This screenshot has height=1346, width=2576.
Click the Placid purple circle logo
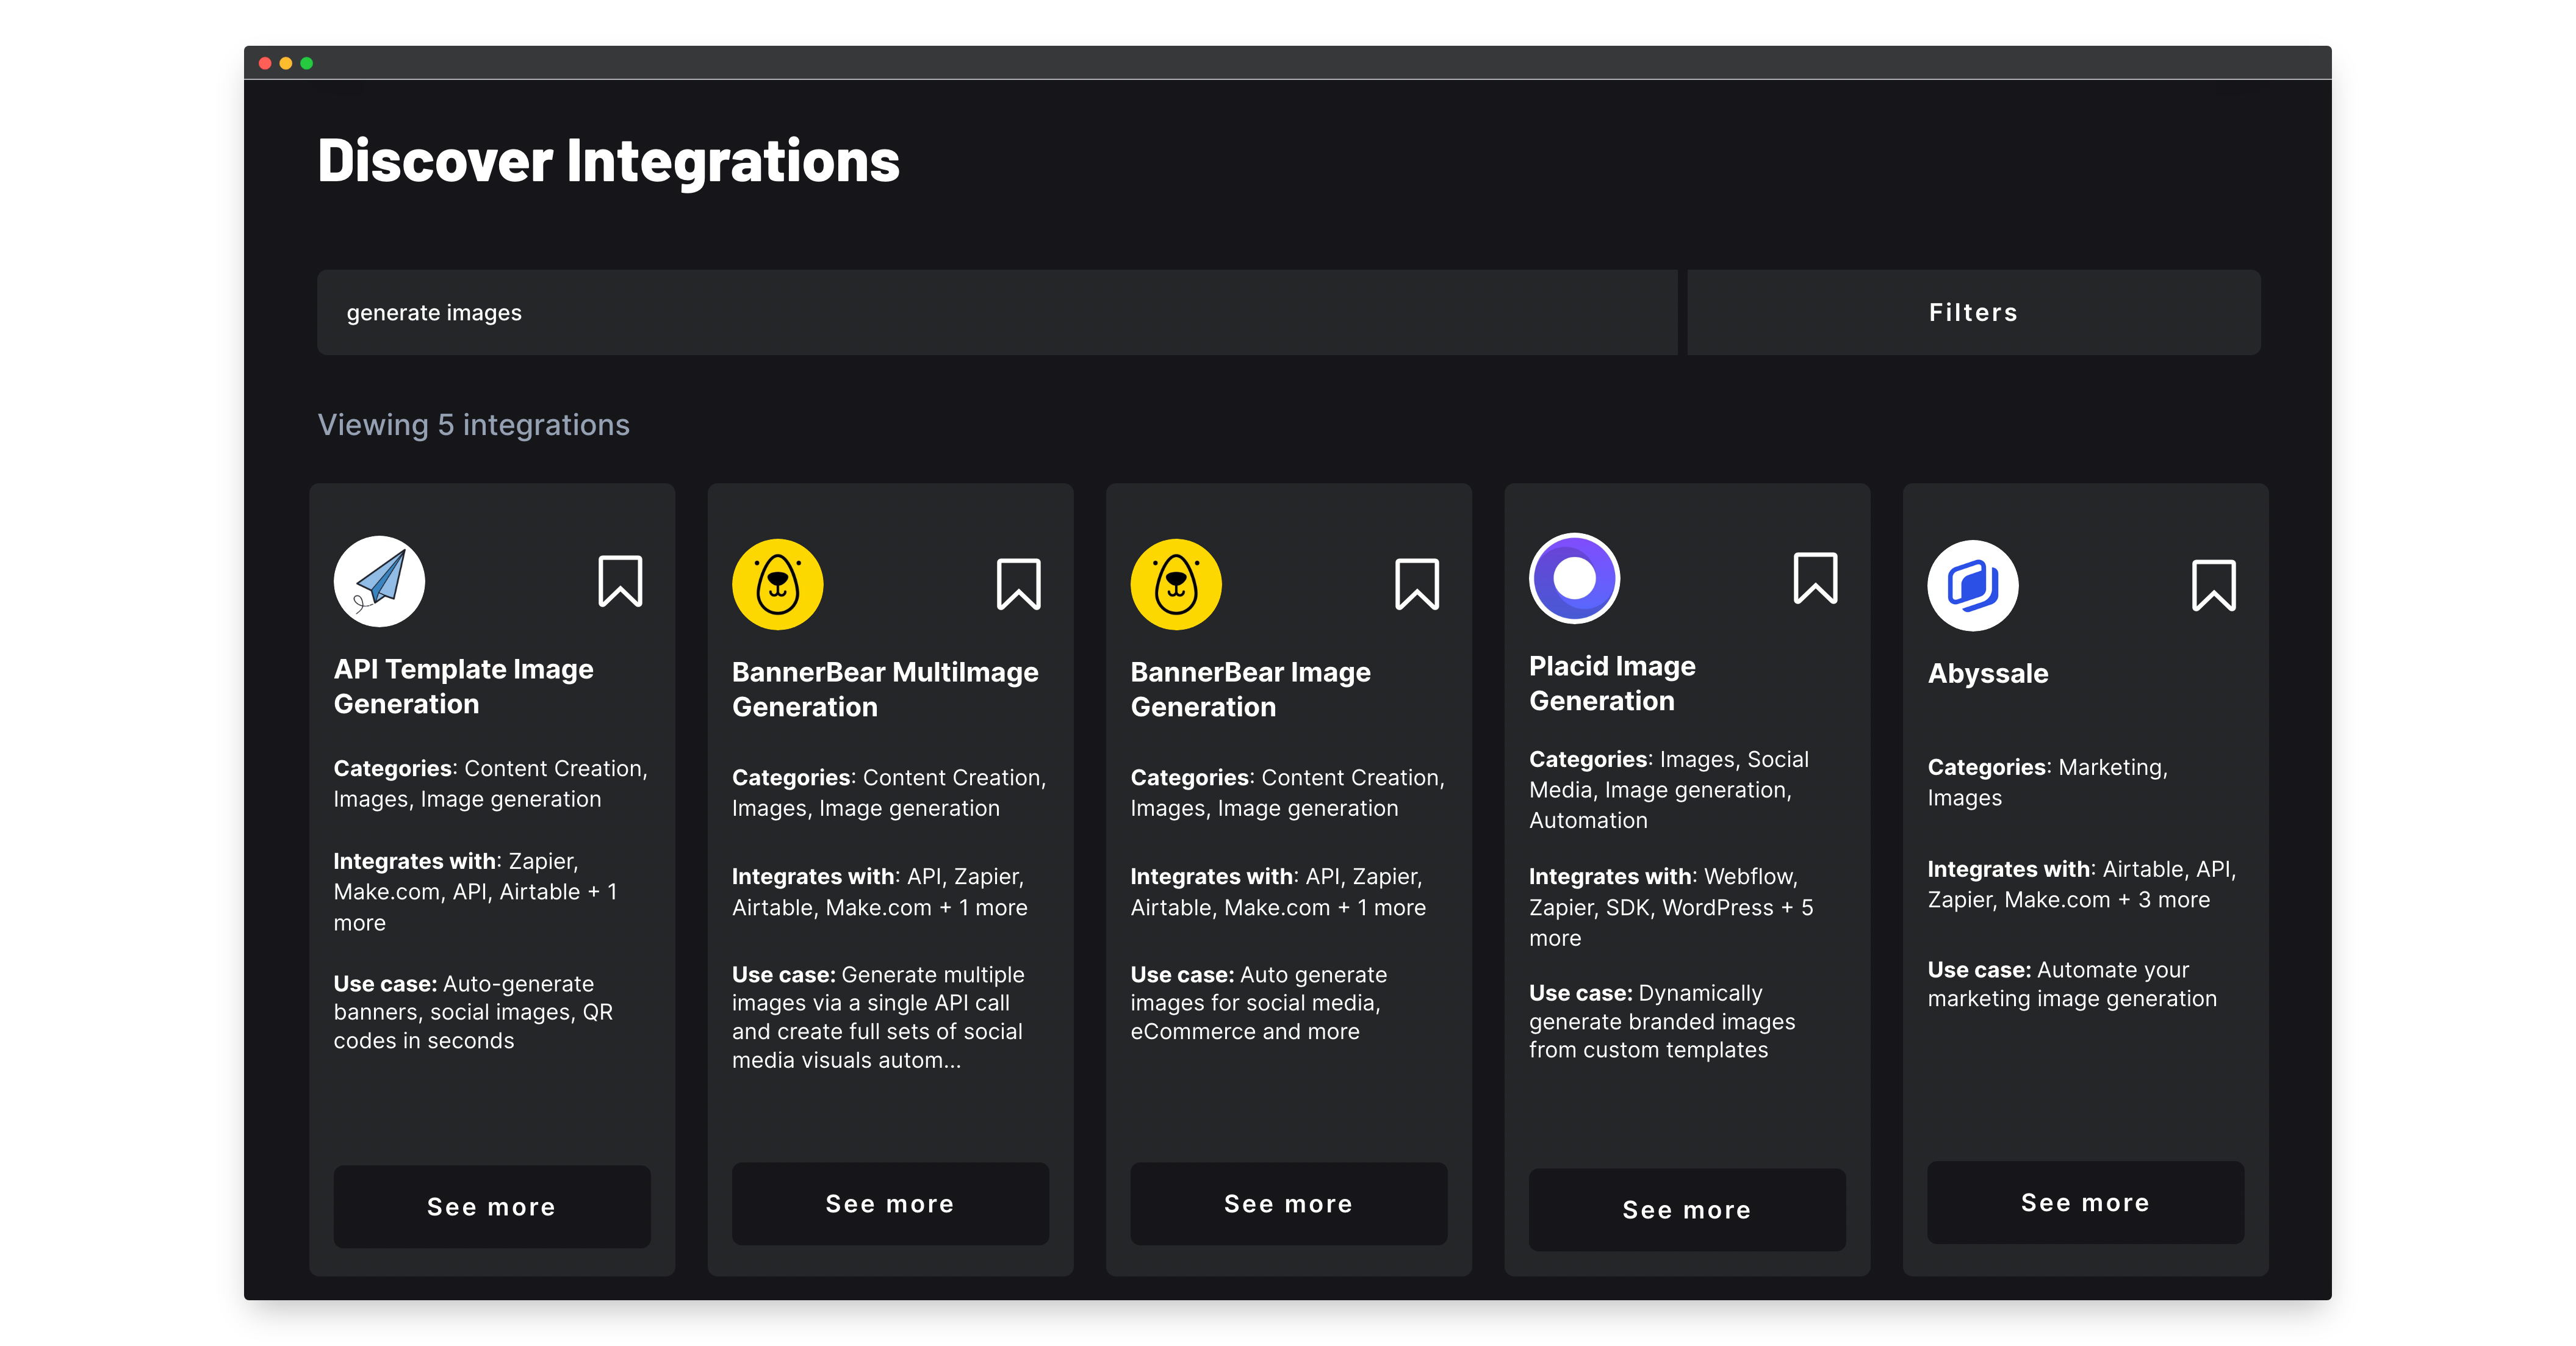[1574, 578]
